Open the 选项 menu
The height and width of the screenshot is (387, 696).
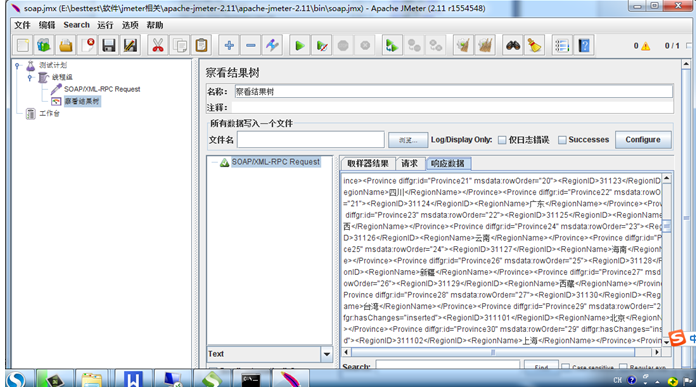(x=130, y=25)
